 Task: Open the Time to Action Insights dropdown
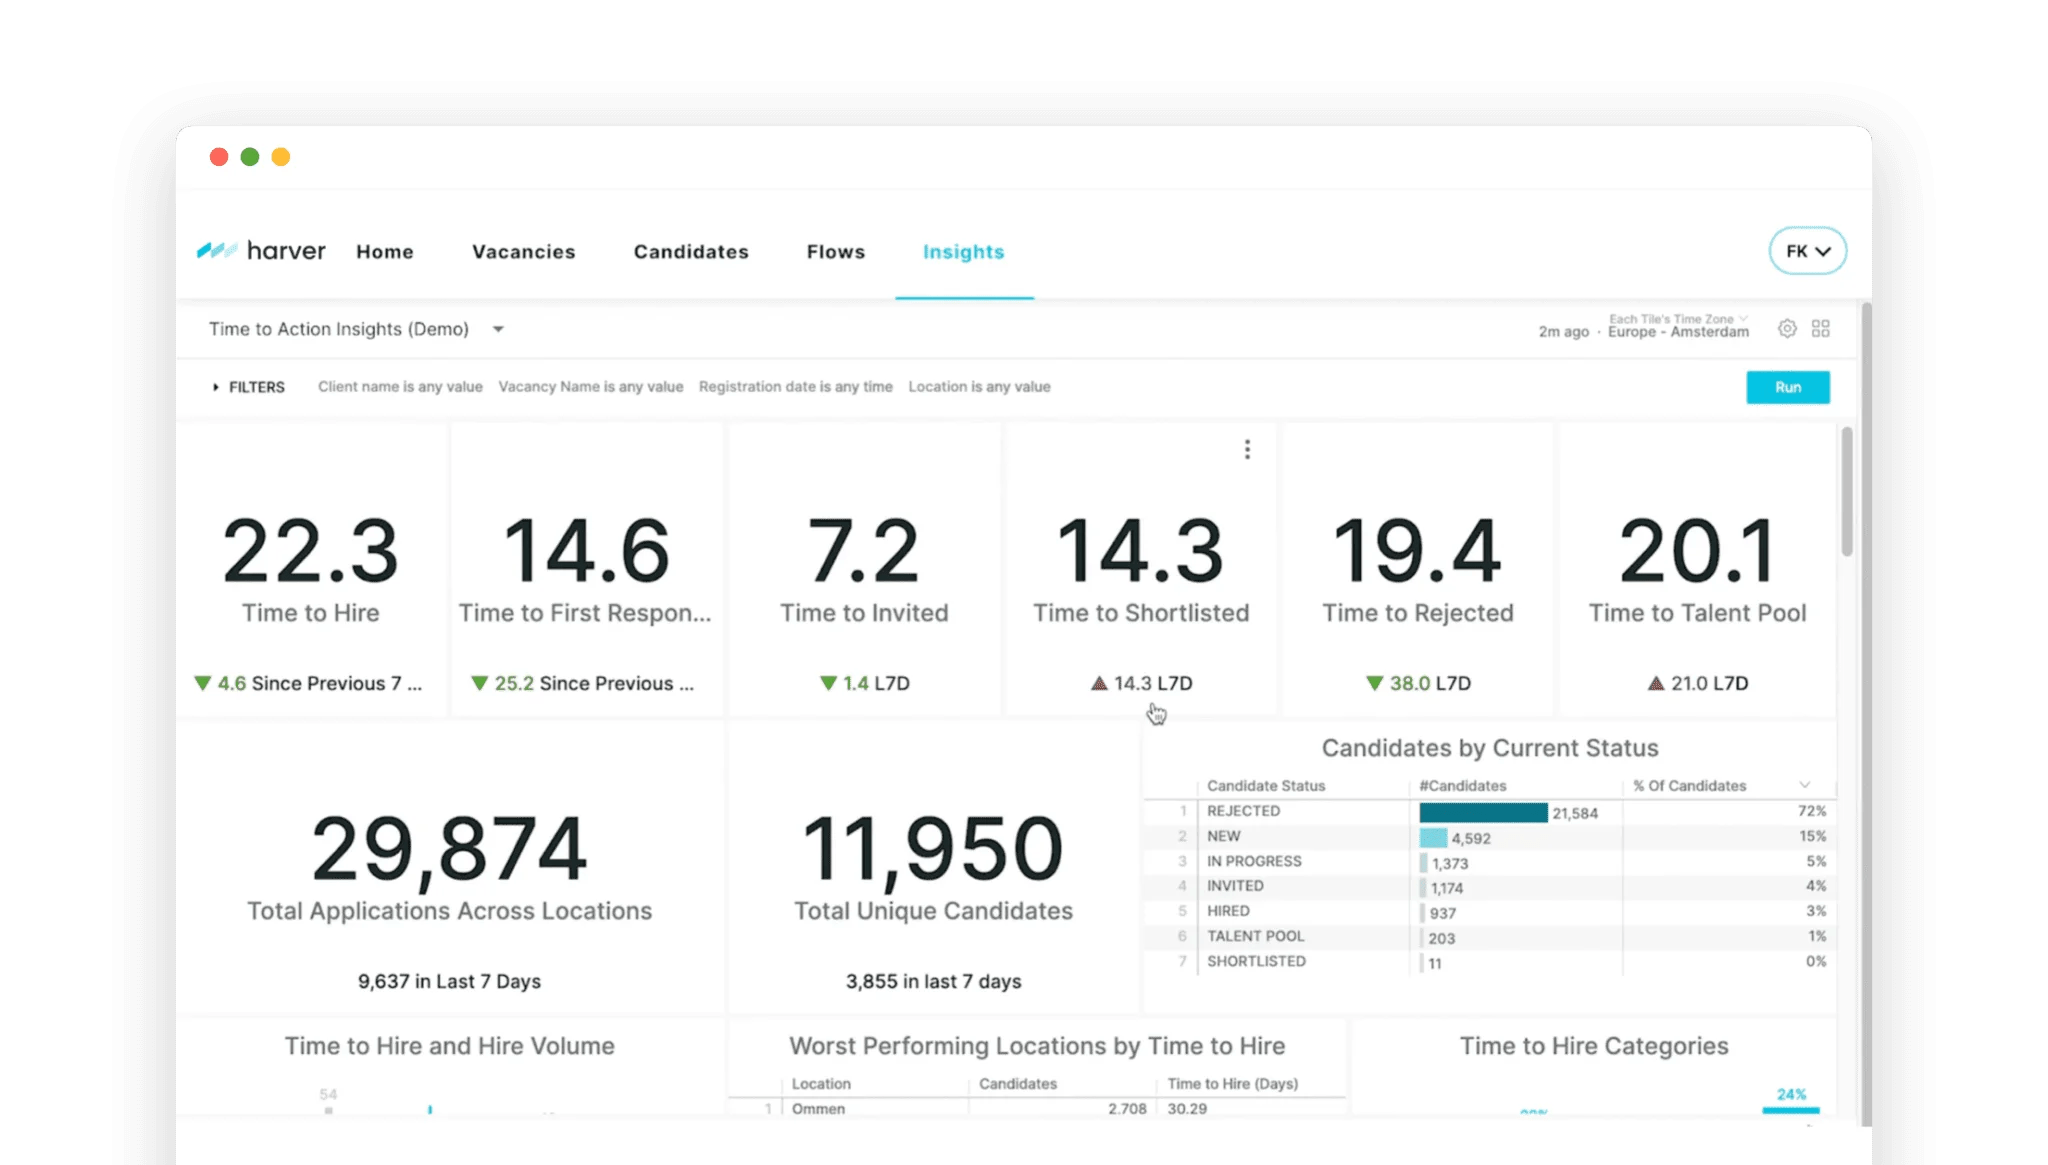click(498, 329)
